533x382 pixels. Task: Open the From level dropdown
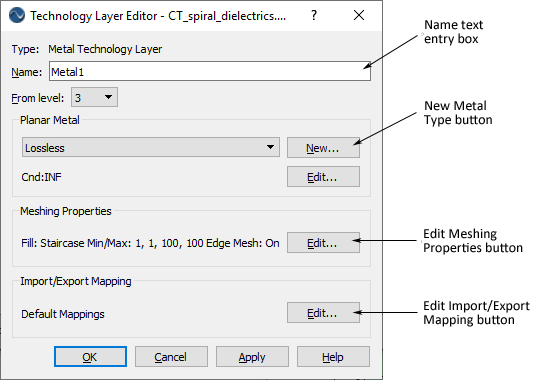pyautogui.click(x=94, y=98)
